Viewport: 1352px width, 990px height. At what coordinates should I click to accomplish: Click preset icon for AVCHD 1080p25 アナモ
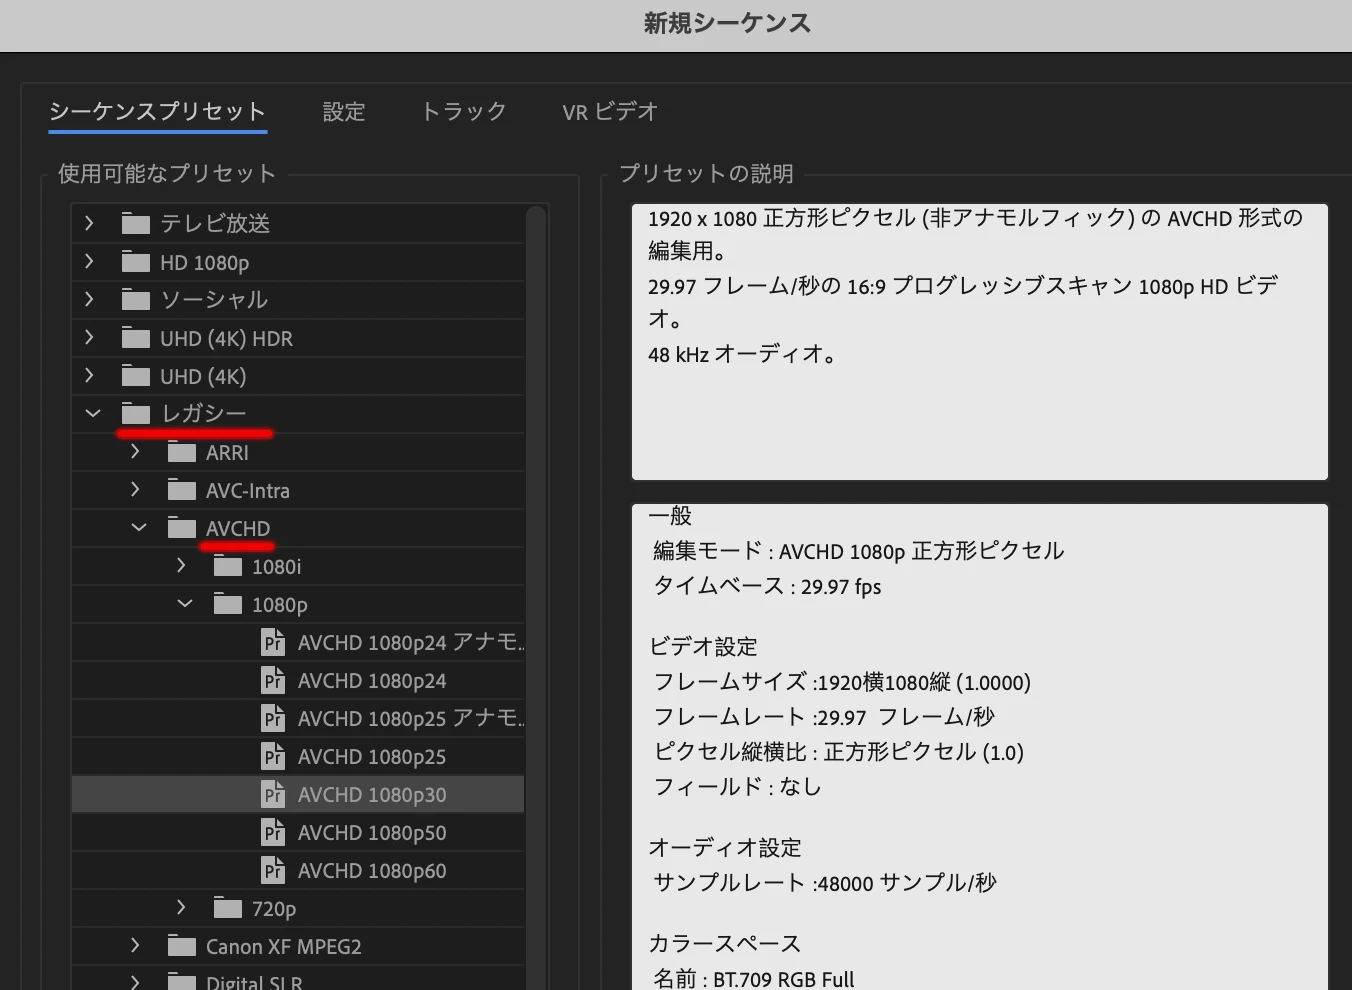(273, 718)
